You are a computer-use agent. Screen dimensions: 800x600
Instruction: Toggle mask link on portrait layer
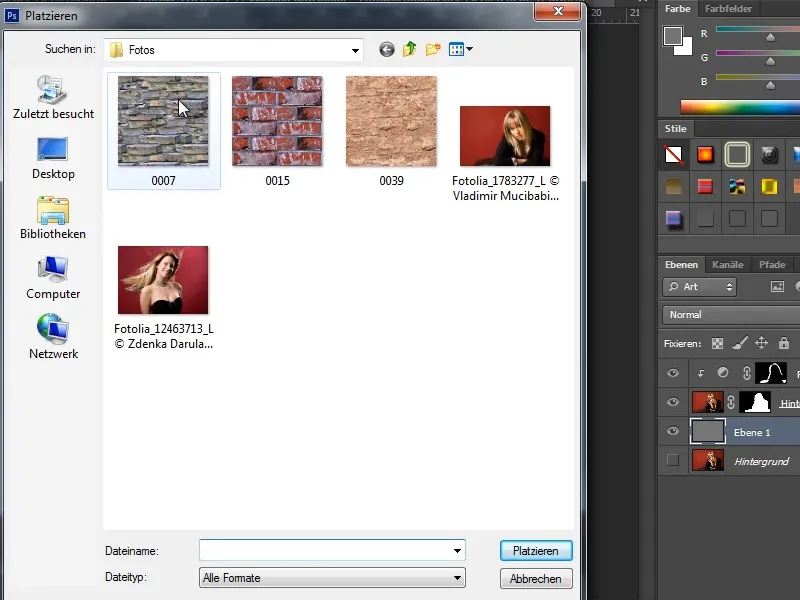(731, 402)
